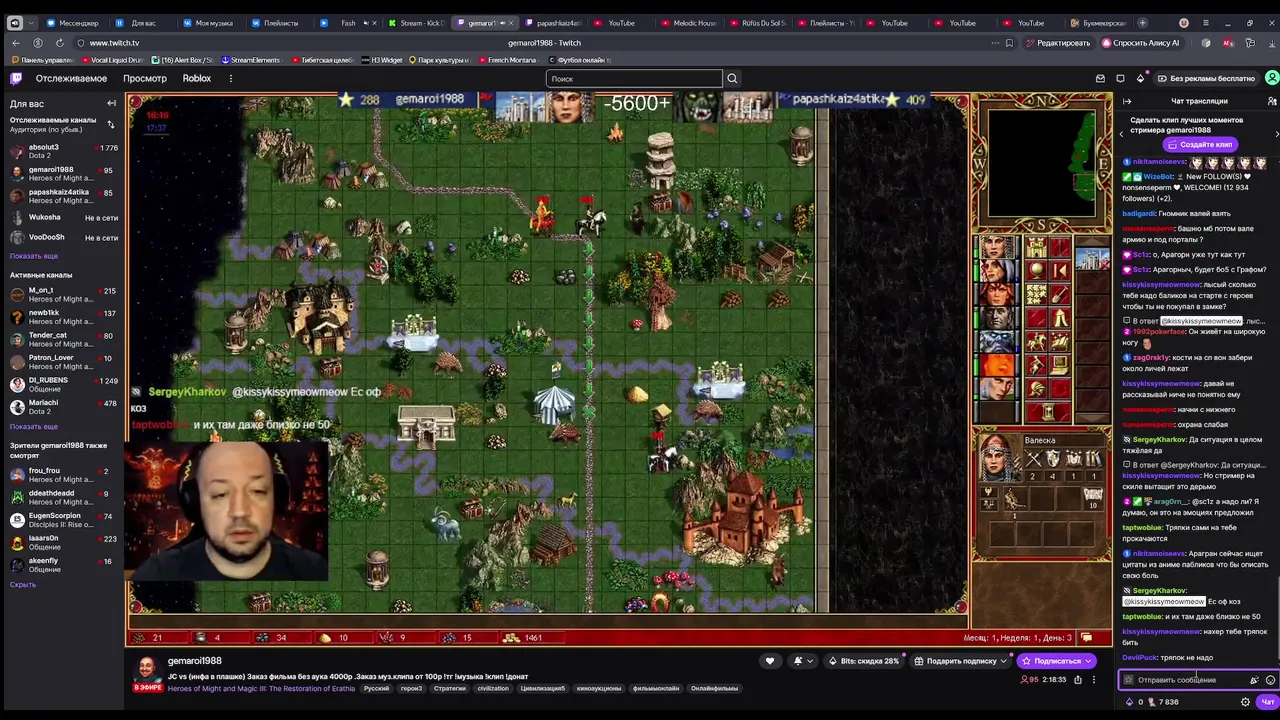Share the stream via share icon
The width and height of the screenshot is (1280, 720).
[1077, 680]
